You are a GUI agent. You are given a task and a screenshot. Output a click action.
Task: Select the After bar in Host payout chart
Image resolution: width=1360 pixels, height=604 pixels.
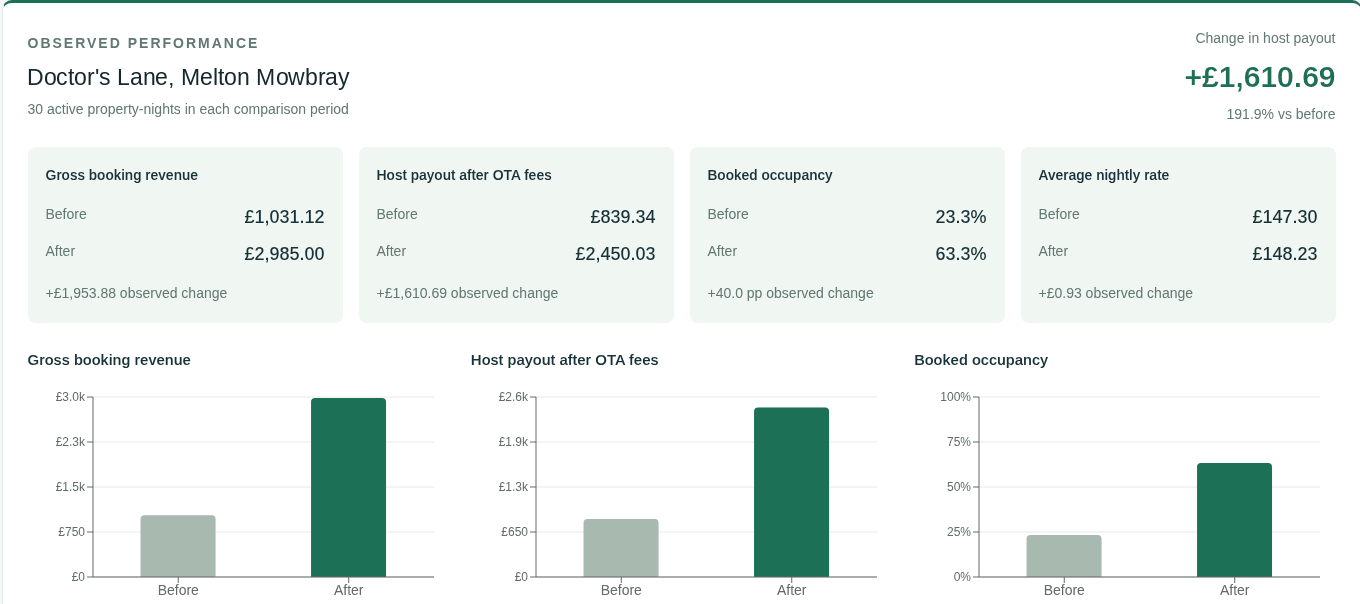(x=791, y=492)
